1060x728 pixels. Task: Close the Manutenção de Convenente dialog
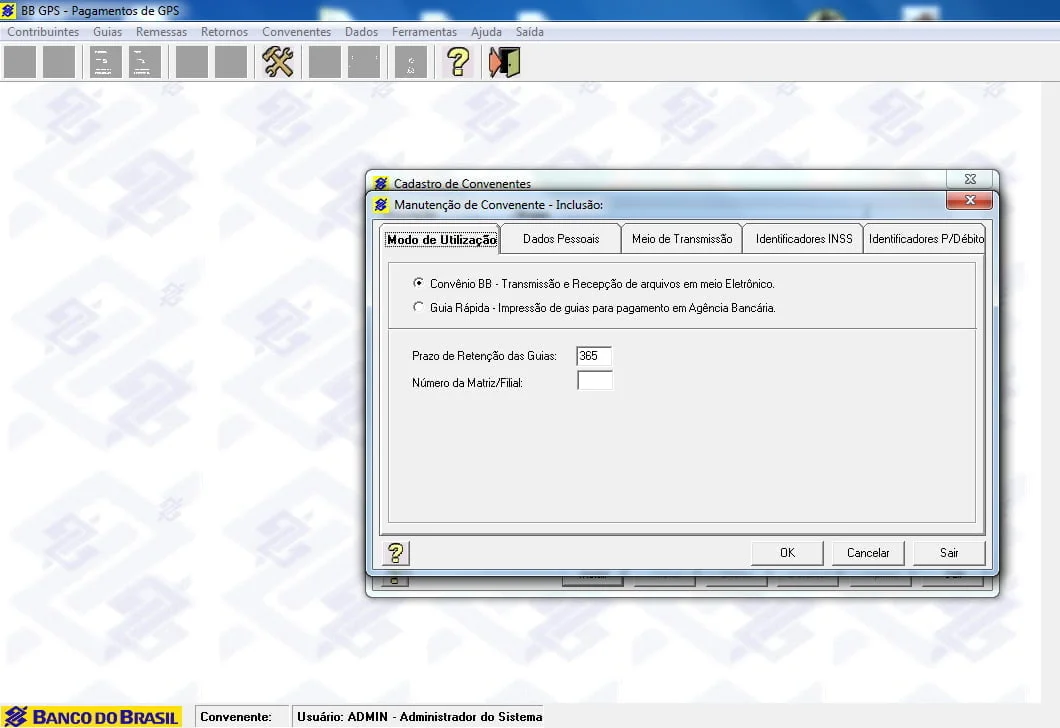969,200
